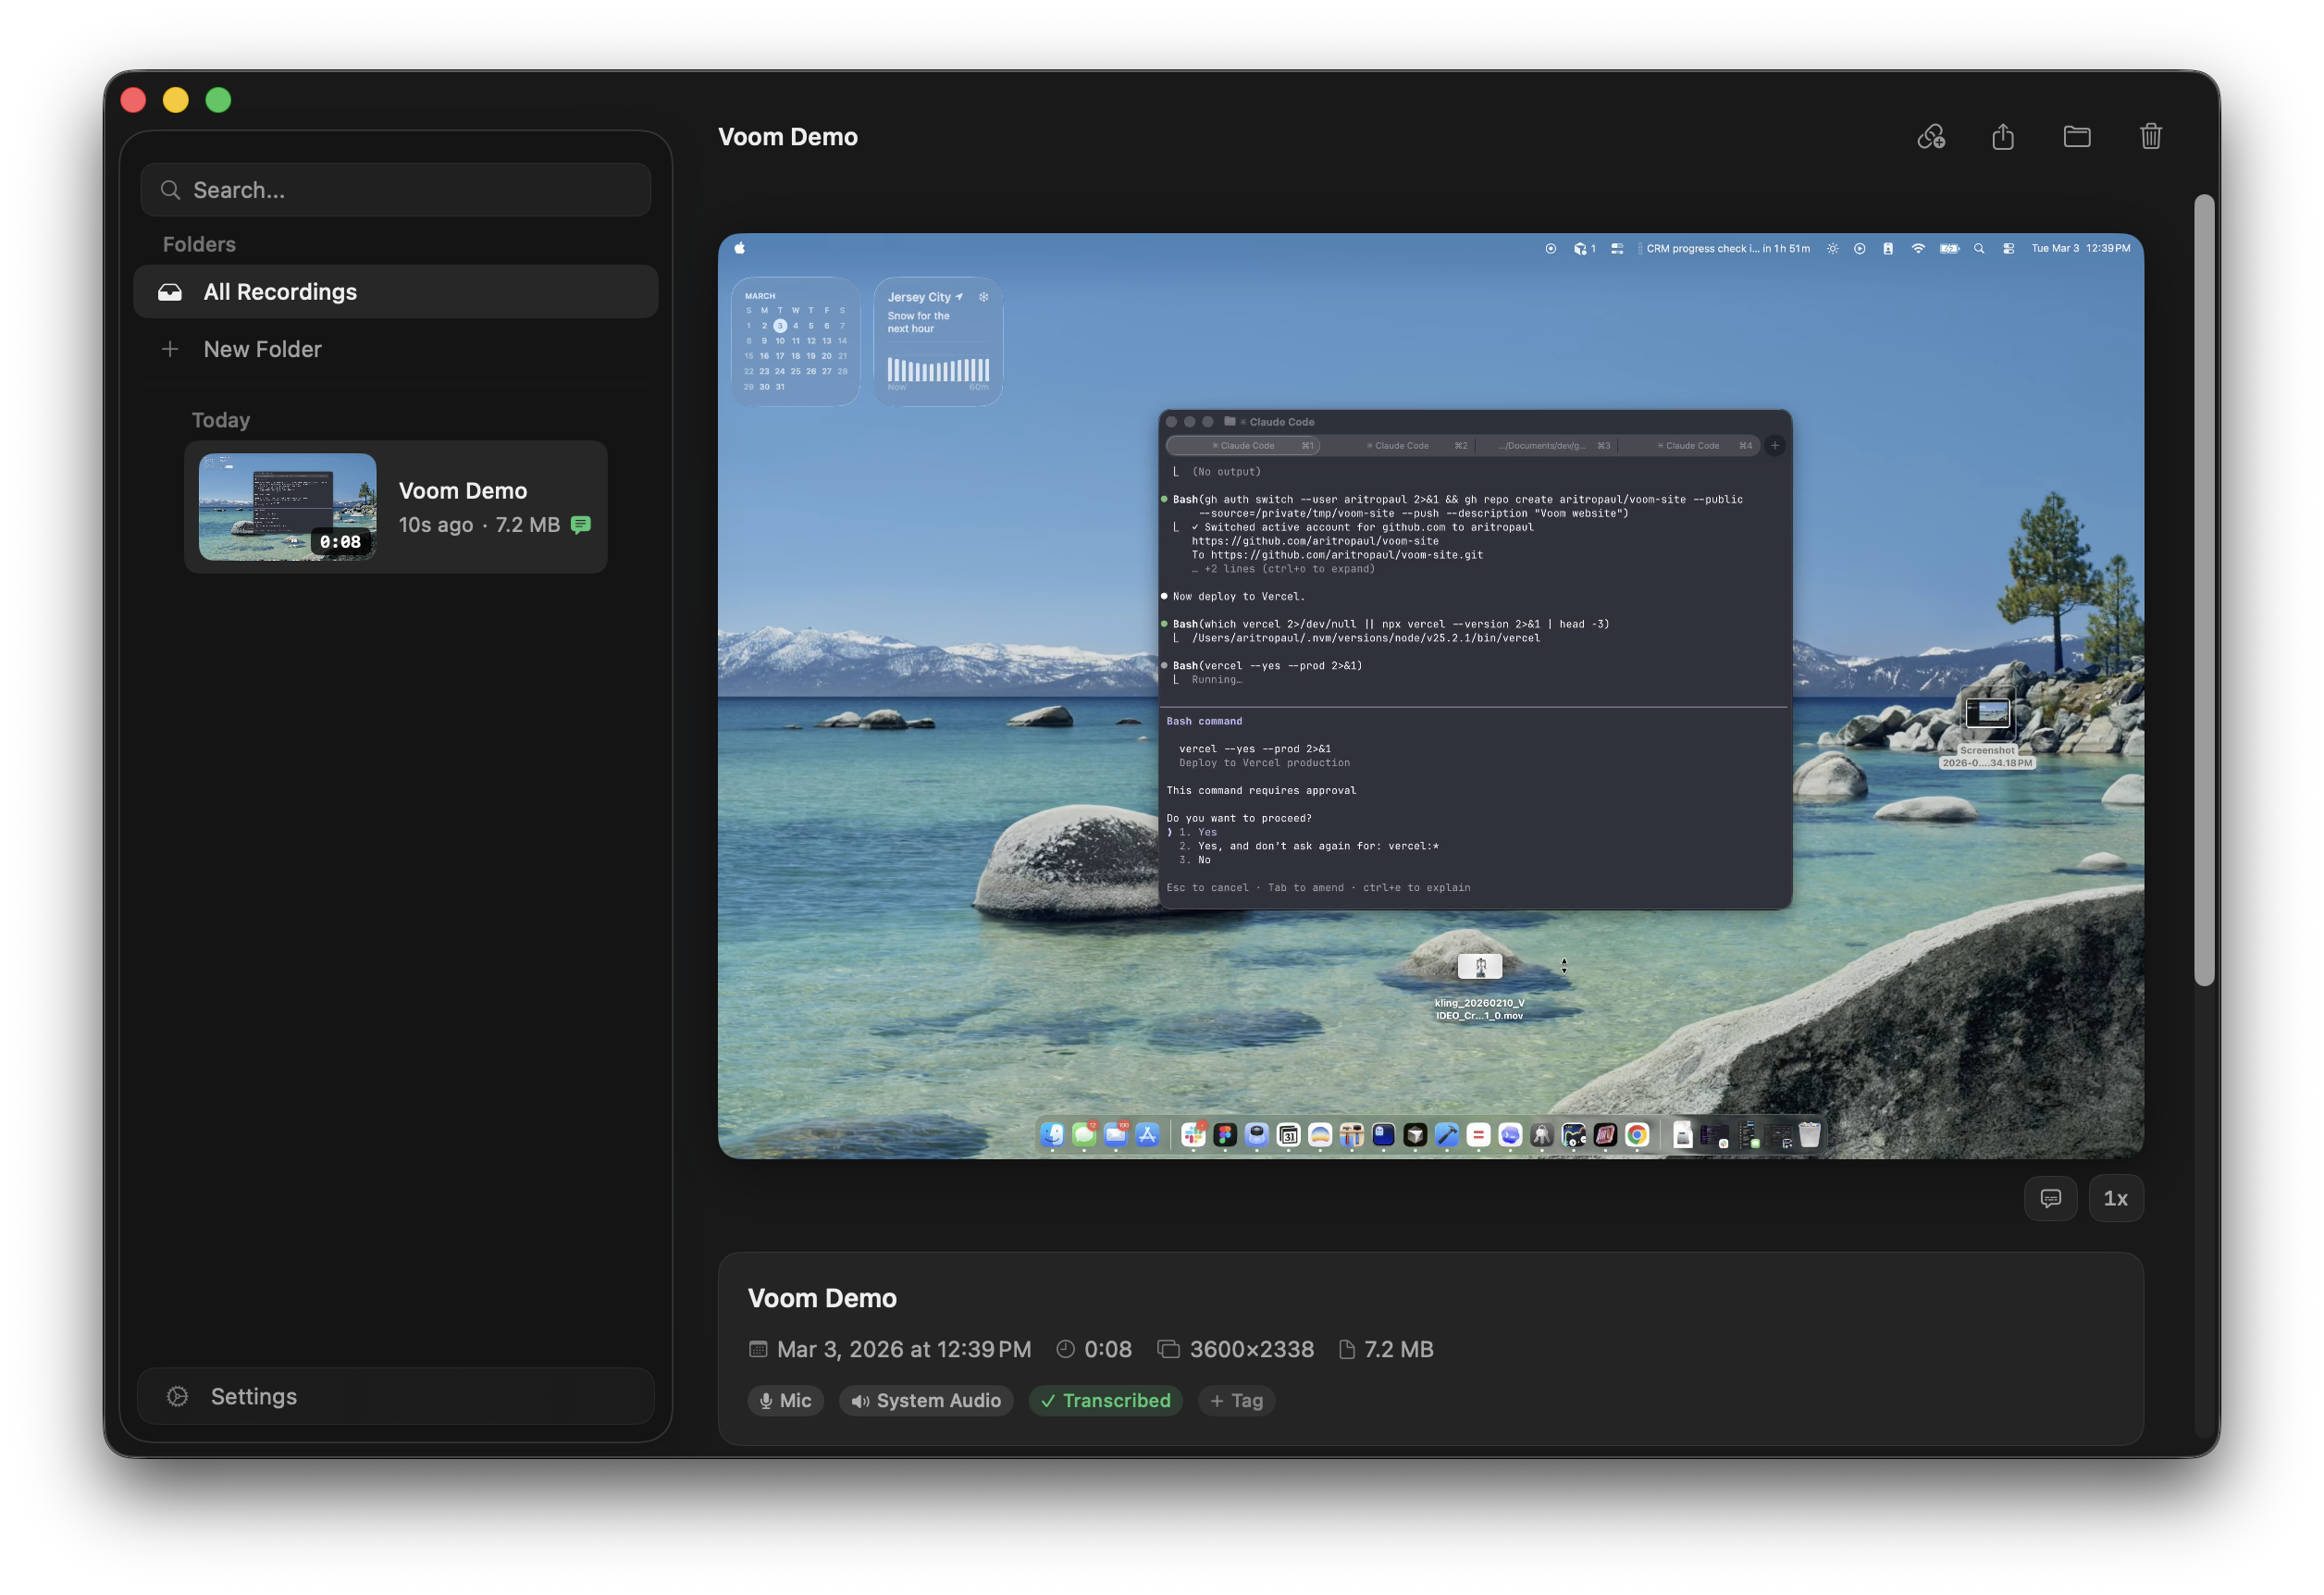Select the Voom Demo recording thumbnail
This screenshot has height=1595, width=2324.
(x=287, y=507)
